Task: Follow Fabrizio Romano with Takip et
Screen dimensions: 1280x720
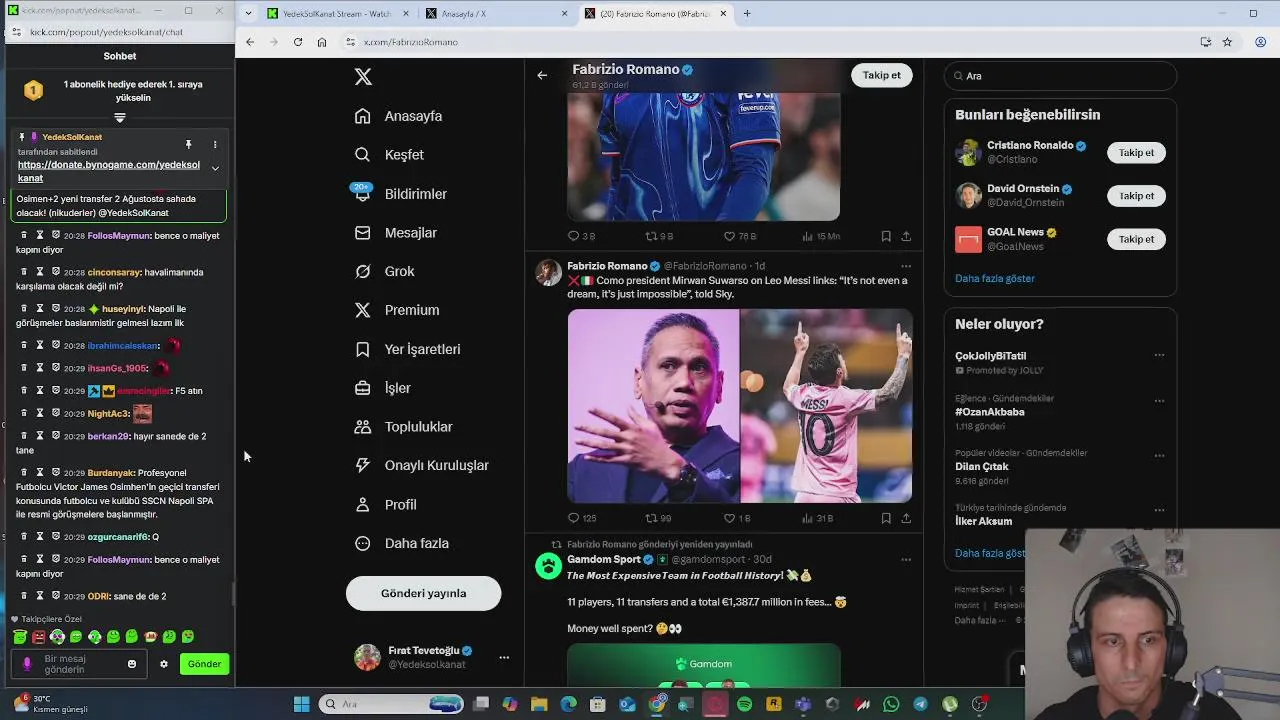Action: (881, 75)
